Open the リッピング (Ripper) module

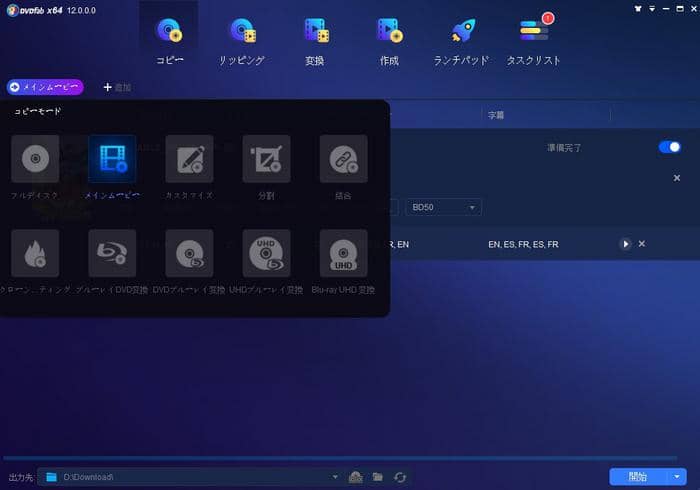point(242,40)
